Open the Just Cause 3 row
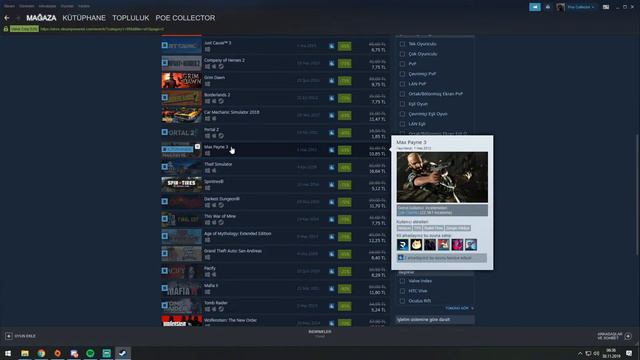Viewport: 640px width, 360px height. [275, 46]
